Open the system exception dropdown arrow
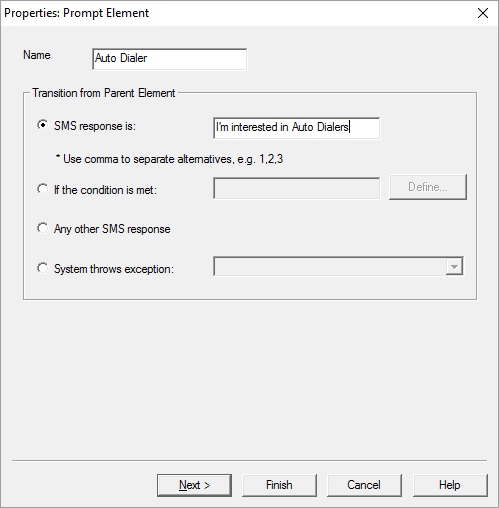 [454, 266]
